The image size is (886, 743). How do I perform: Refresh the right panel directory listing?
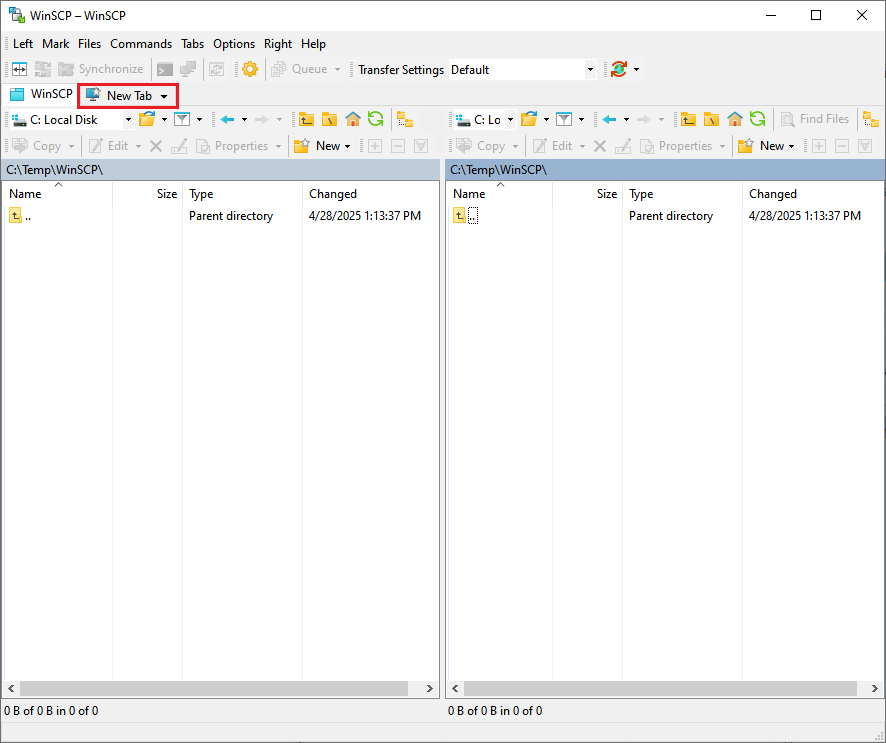758,119
